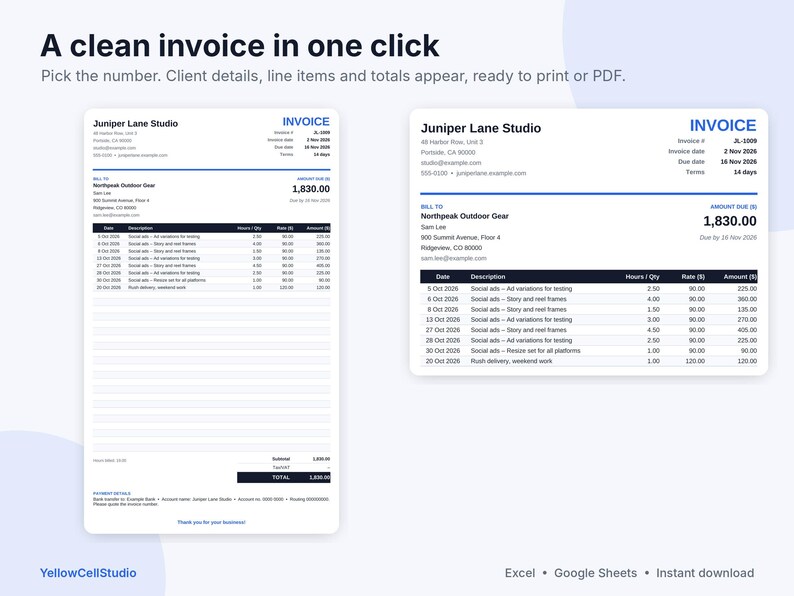Click the "13 Oct 2026" date cell in the large card
This screenshot has width=794, height=596.
coord(443,320)
